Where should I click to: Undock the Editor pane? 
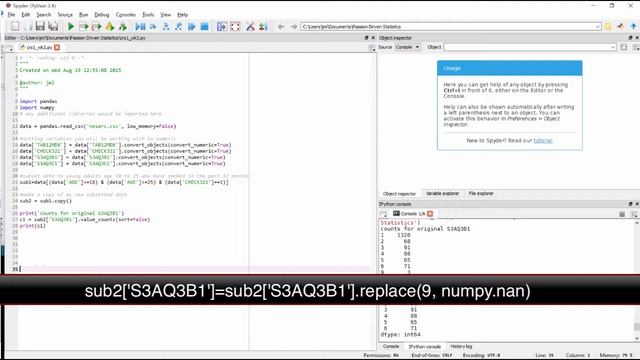tap(366, 38)
